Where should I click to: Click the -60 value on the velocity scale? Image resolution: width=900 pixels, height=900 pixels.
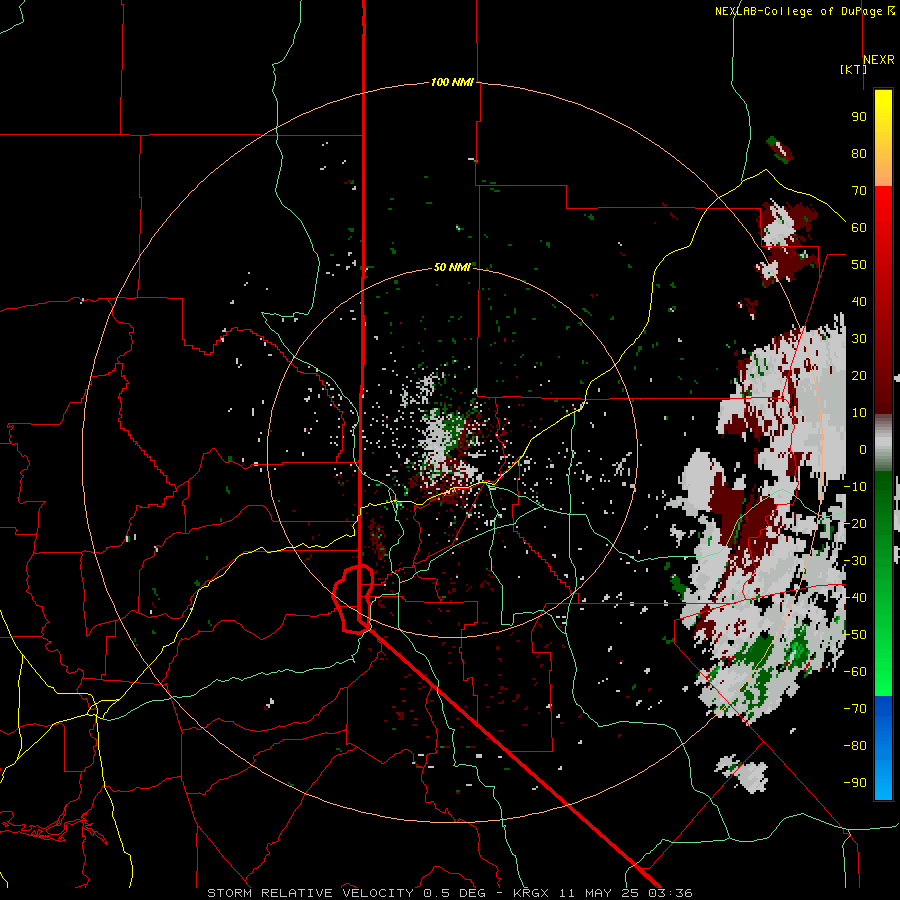click(x=855, y=672)
